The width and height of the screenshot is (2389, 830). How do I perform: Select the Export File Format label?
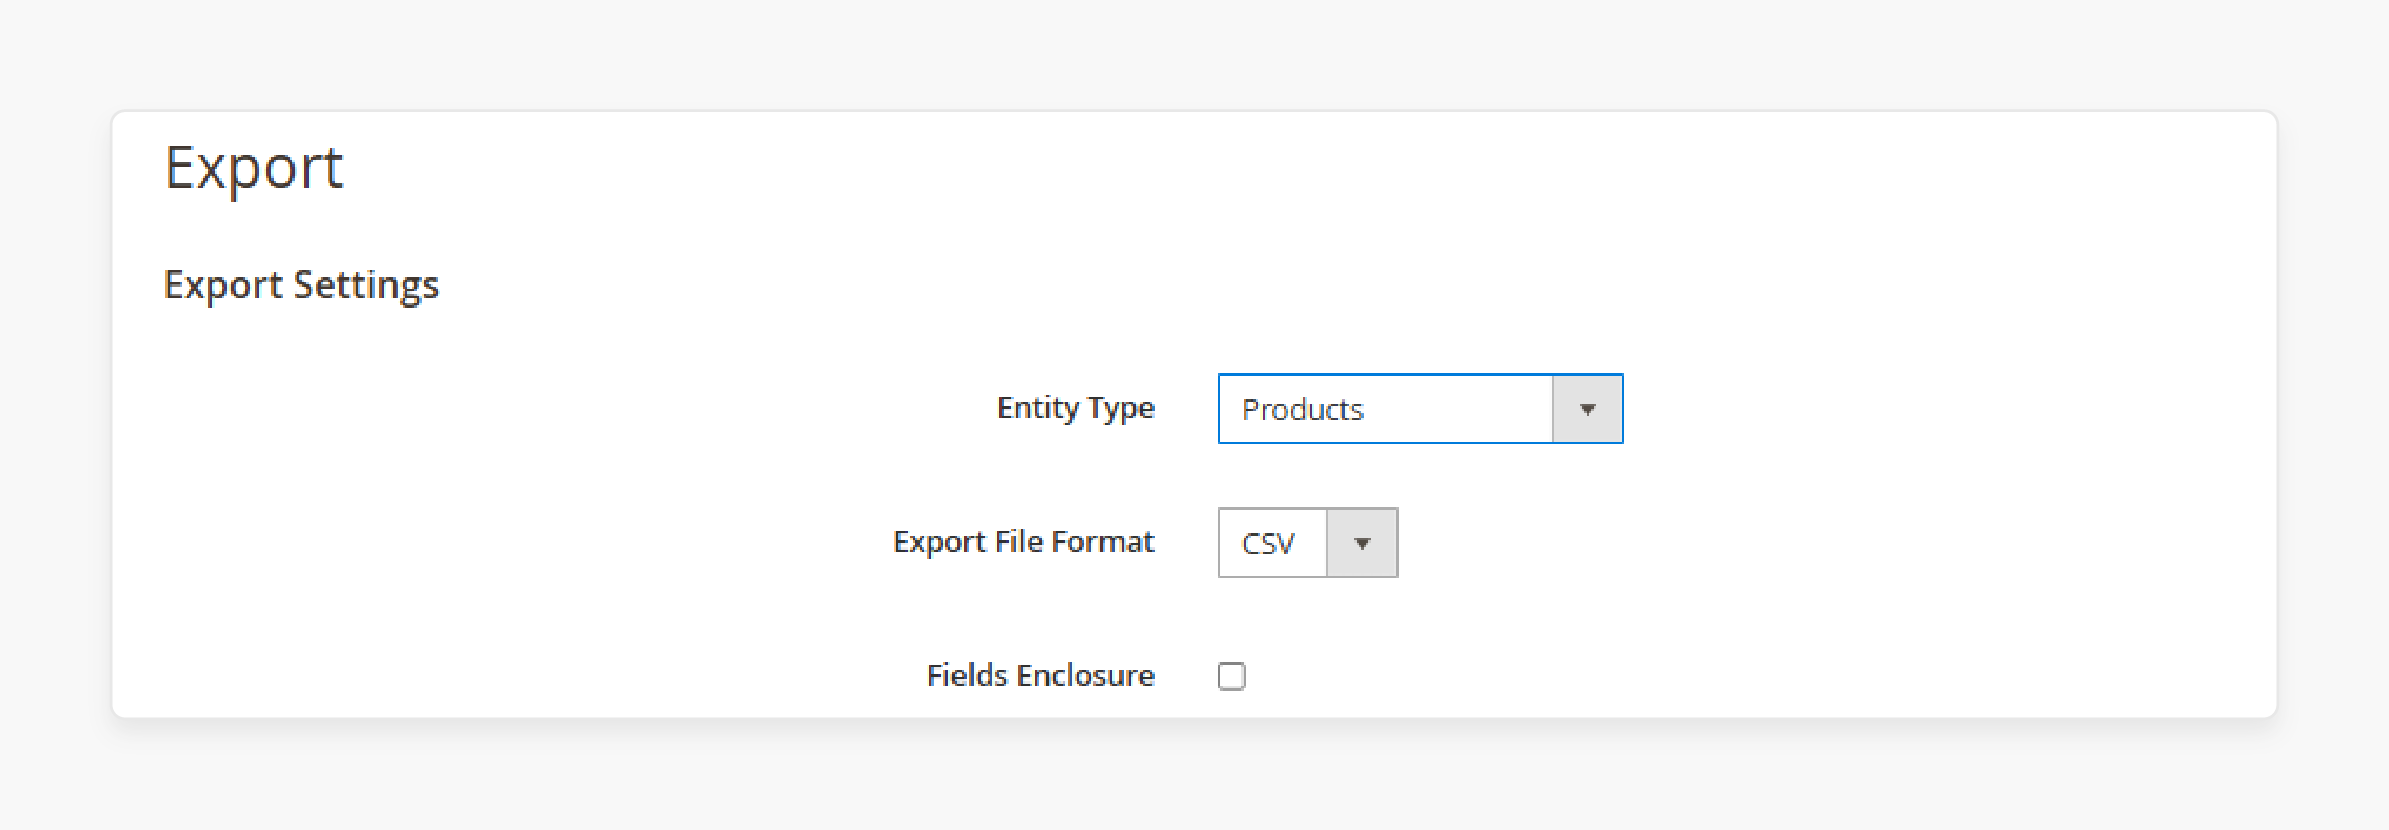point(1024,542)
